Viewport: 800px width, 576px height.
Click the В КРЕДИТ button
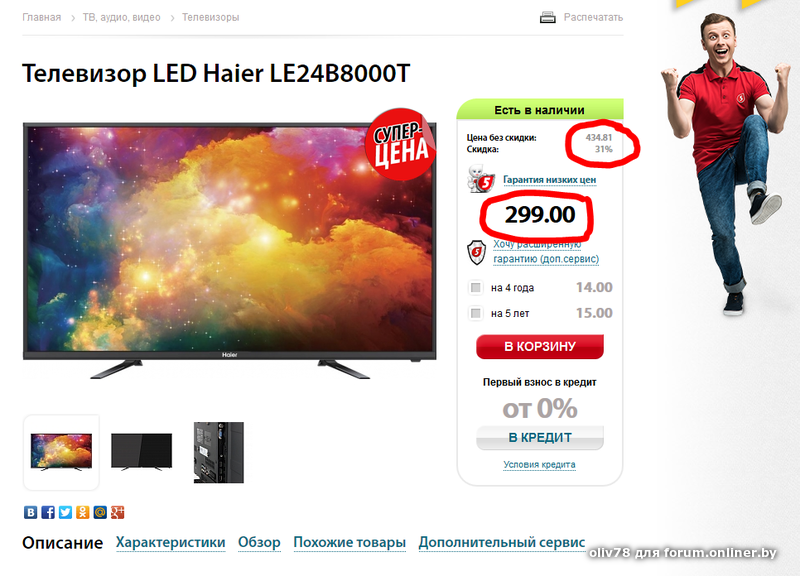point(540,438)
